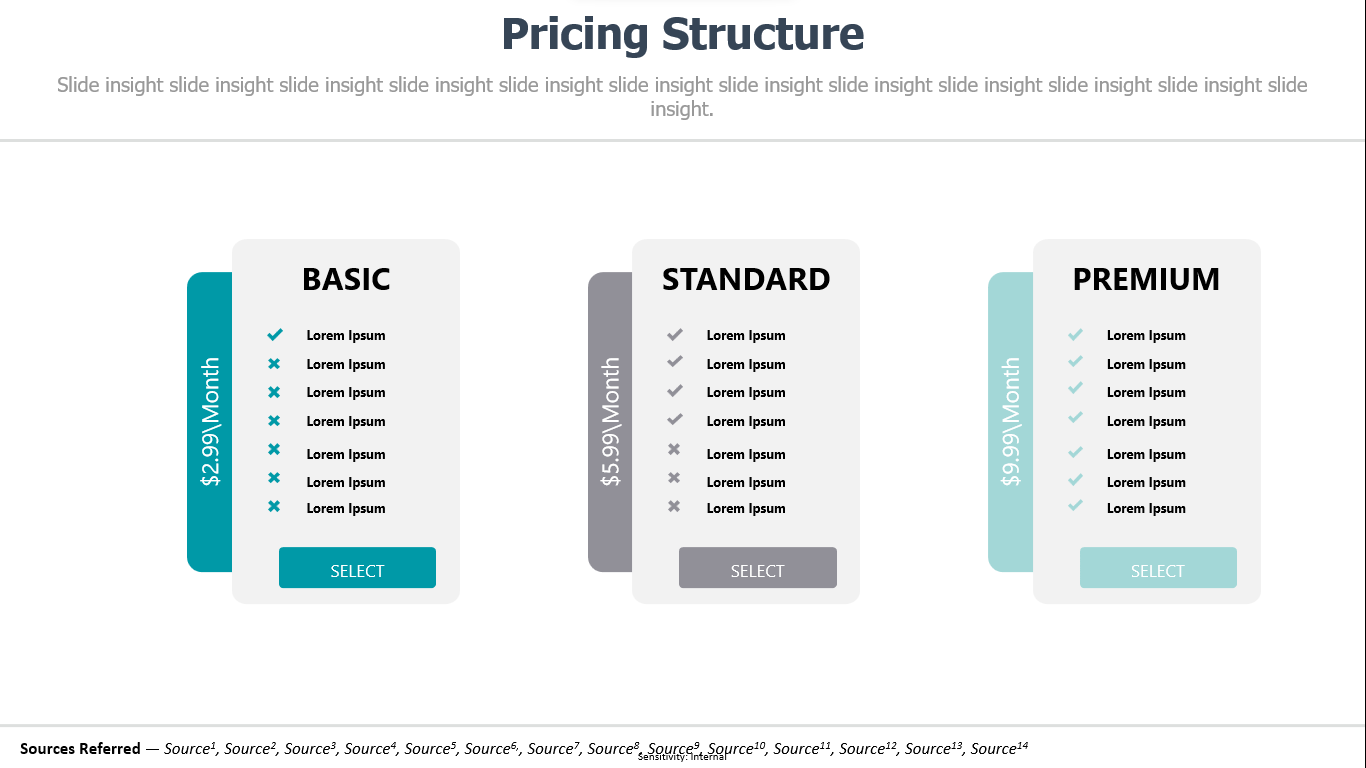This screenshot has height=768, width=1366.
Task: Choose the BASIC plan SELECT button
Action: [357, 568]
